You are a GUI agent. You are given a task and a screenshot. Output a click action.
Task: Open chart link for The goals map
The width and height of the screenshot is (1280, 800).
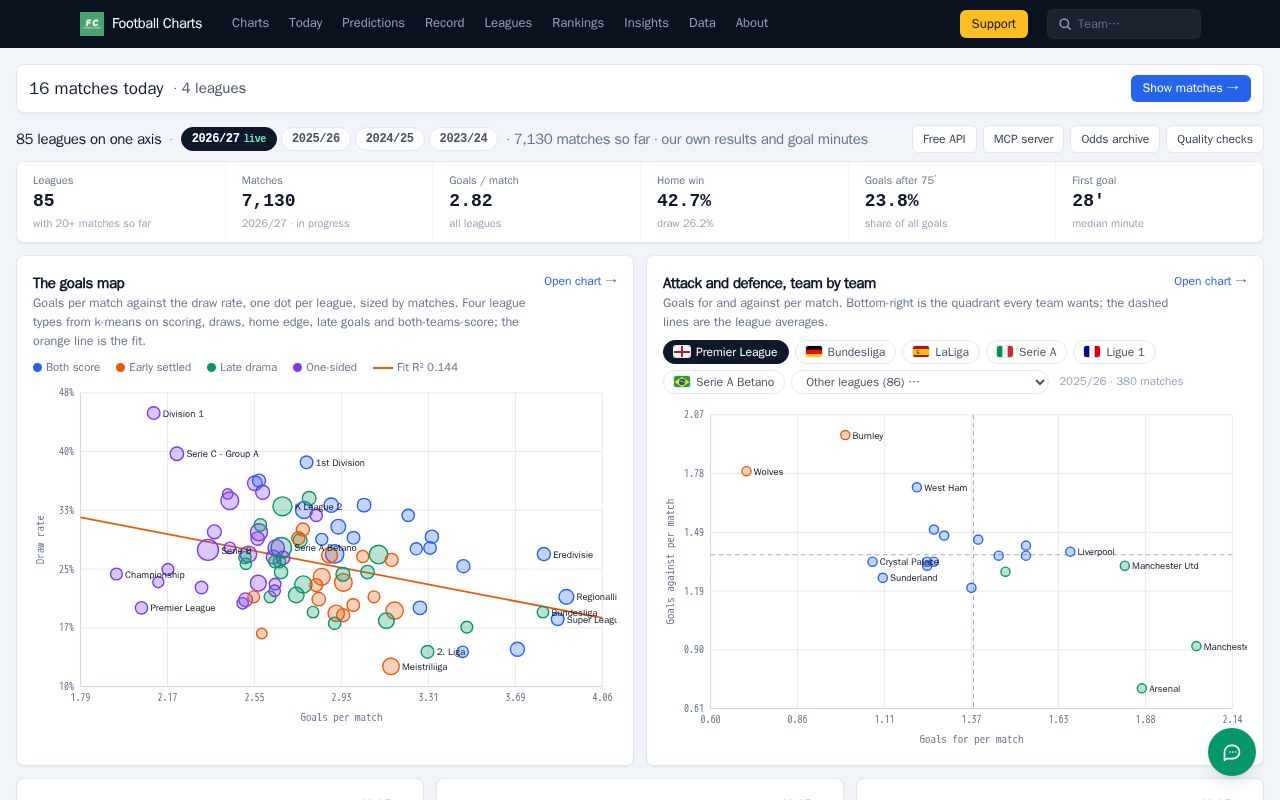pyautogui.click(x=580, y=281)
